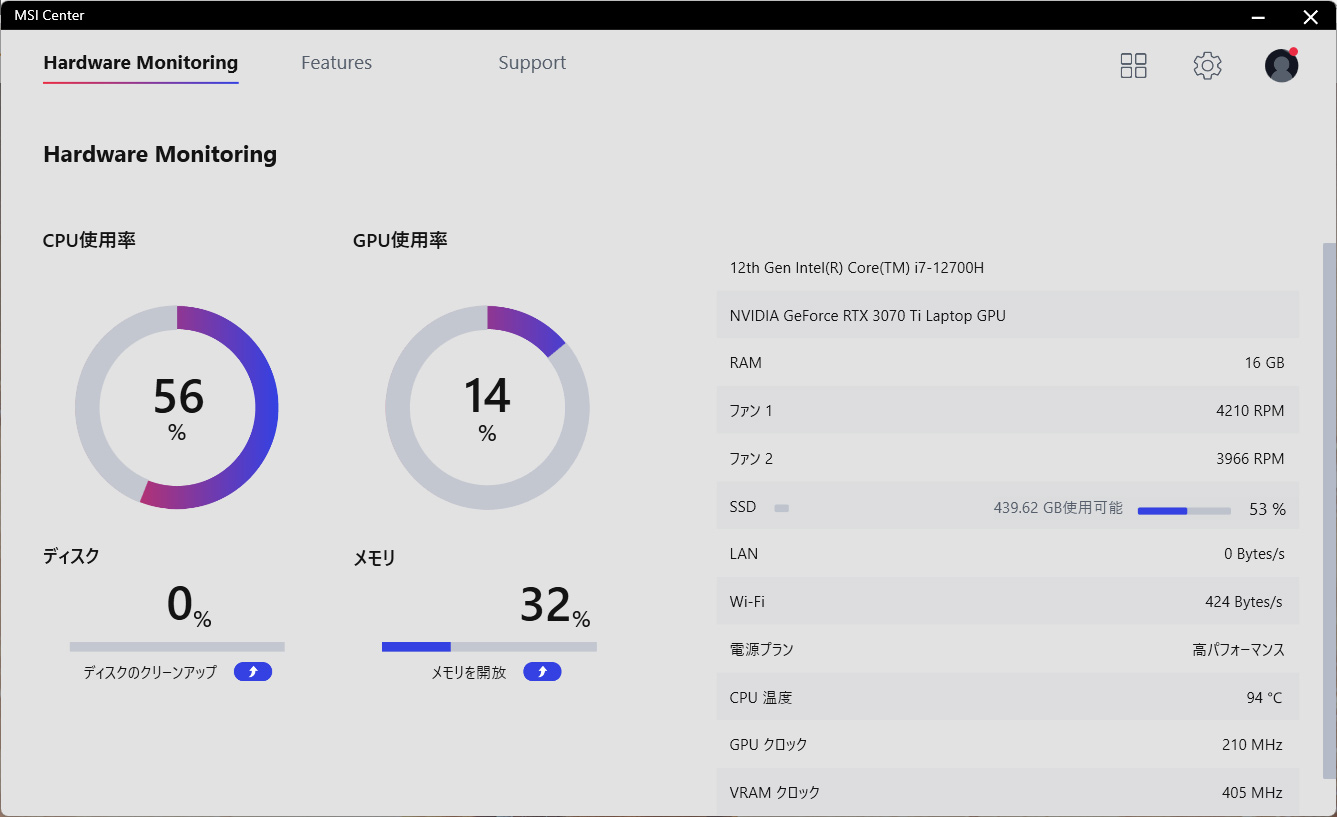
Task: Open the Features tab
Action: tap(336, 63)
